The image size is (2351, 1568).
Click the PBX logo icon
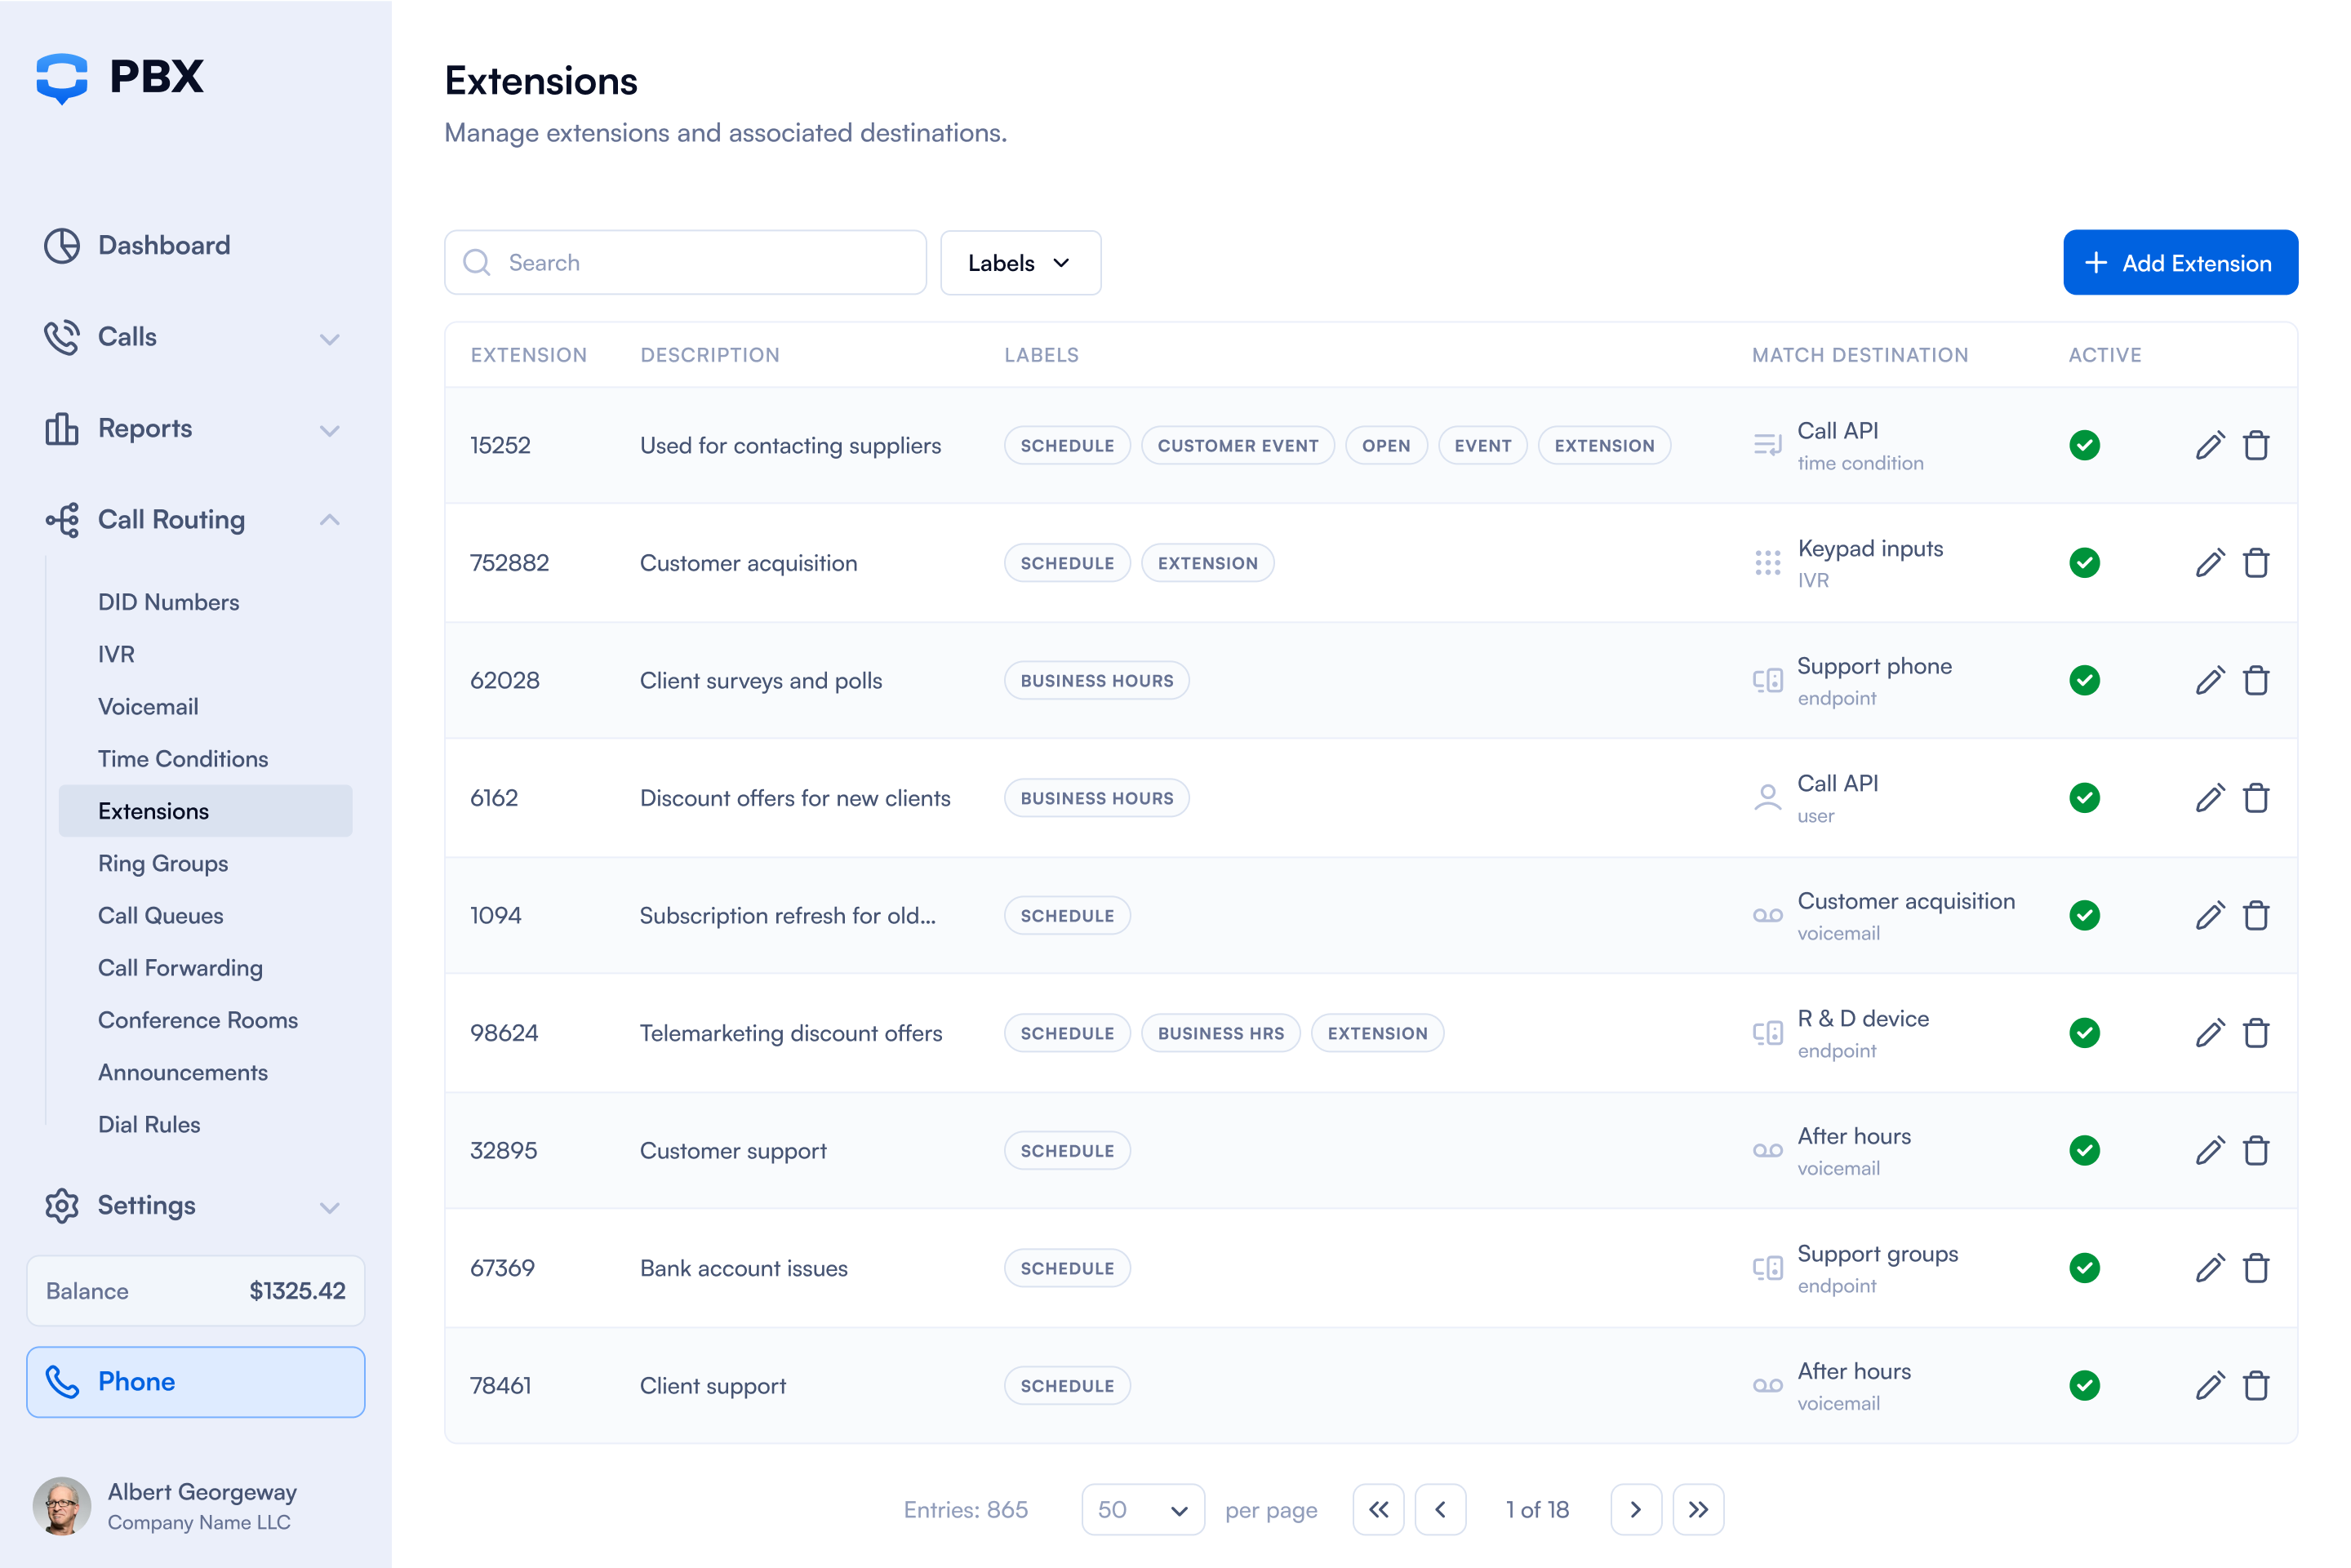click(62, 77)
